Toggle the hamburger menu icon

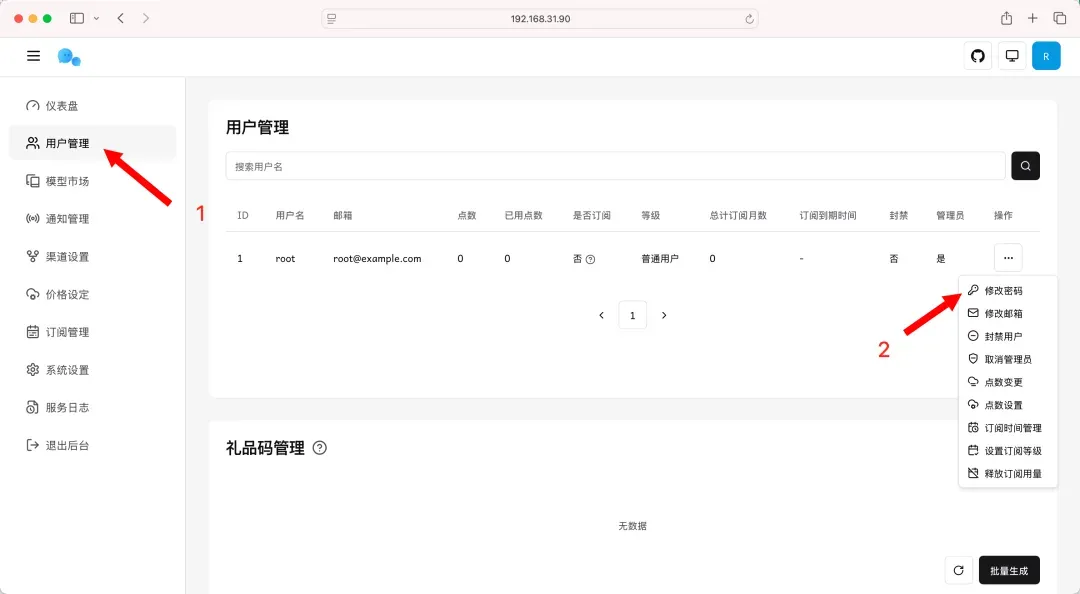[33, 56]
